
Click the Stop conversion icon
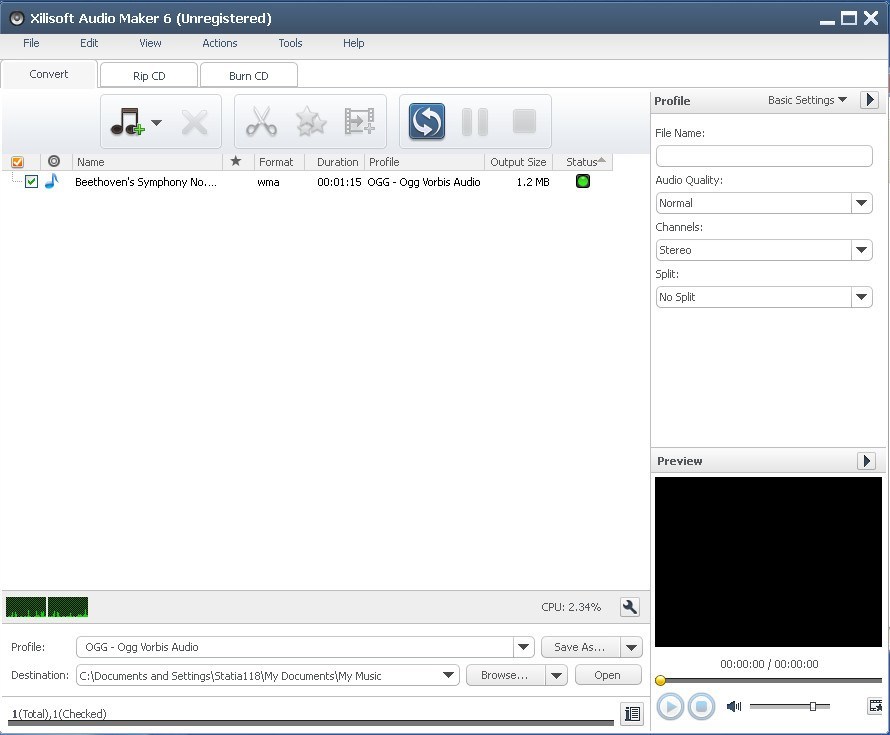[524, 121]
